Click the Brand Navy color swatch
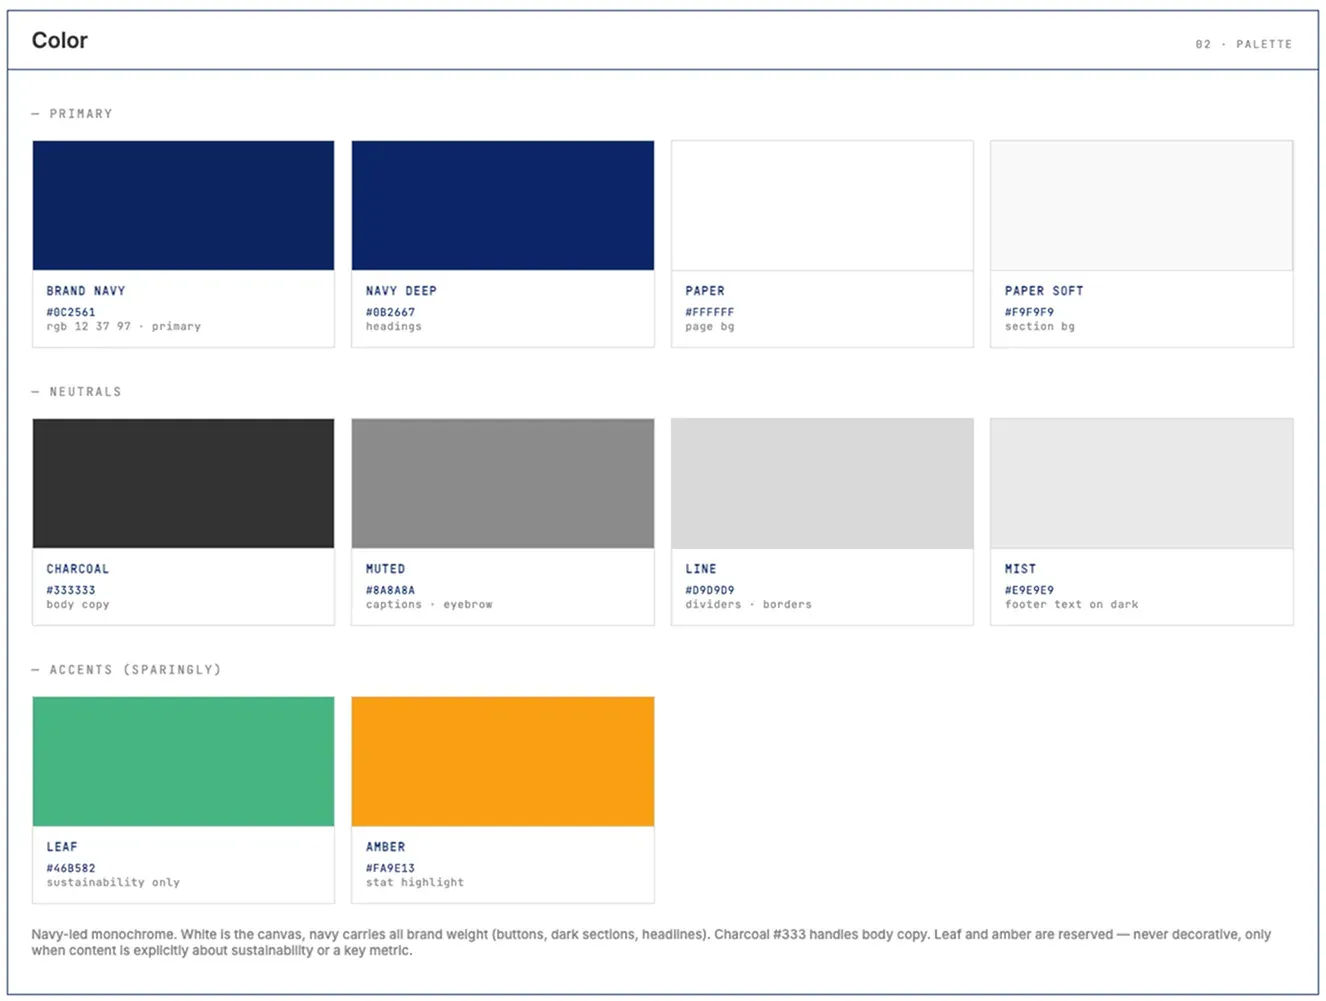1326x1001 pixels. [x=183, y=205]
